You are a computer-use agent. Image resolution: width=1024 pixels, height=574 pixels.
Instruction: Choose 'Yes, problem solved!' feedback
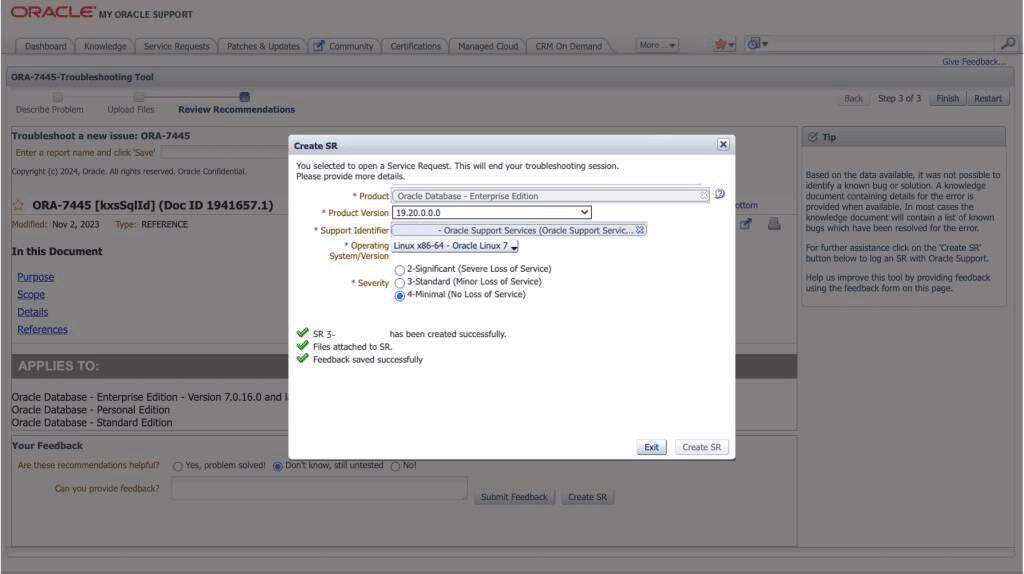tap(178, 466)
